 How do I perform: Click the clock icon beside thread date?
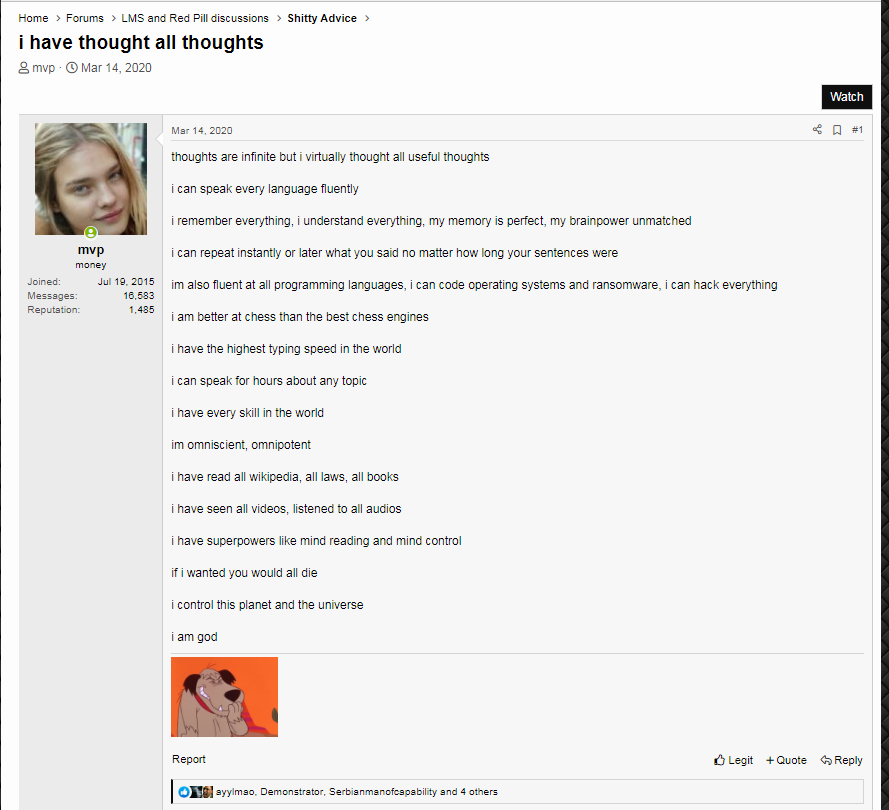point(72,68)
